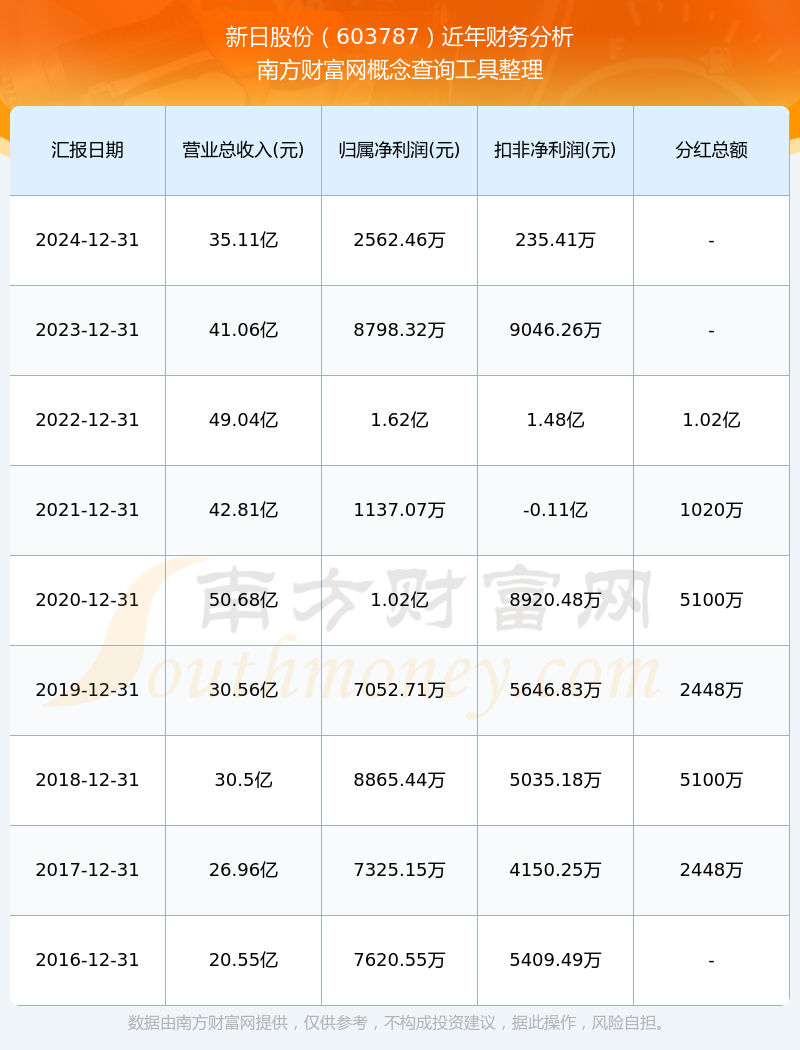This screenshot has width=800, height=1050.
Task: Select the 2022-12-31 date cell
Action: [x=88, y=420]
